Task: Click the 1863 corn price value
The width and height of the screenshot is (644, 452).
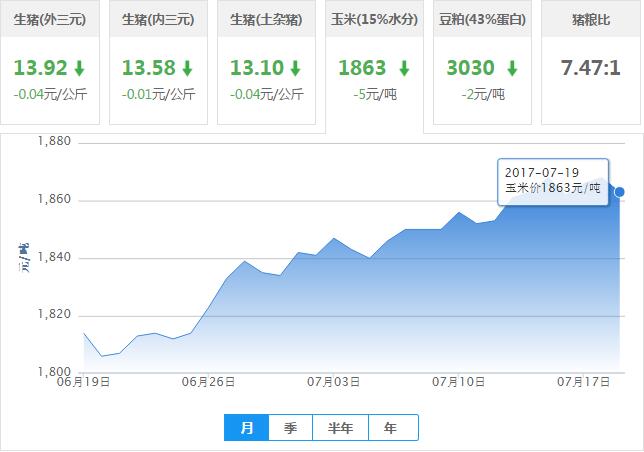Action: [x=362, y=68]
